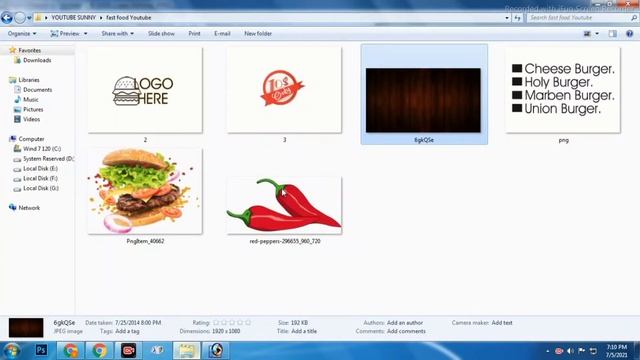Open Help with the question mark icon
The image size is (640, 360).
point(629,33)
